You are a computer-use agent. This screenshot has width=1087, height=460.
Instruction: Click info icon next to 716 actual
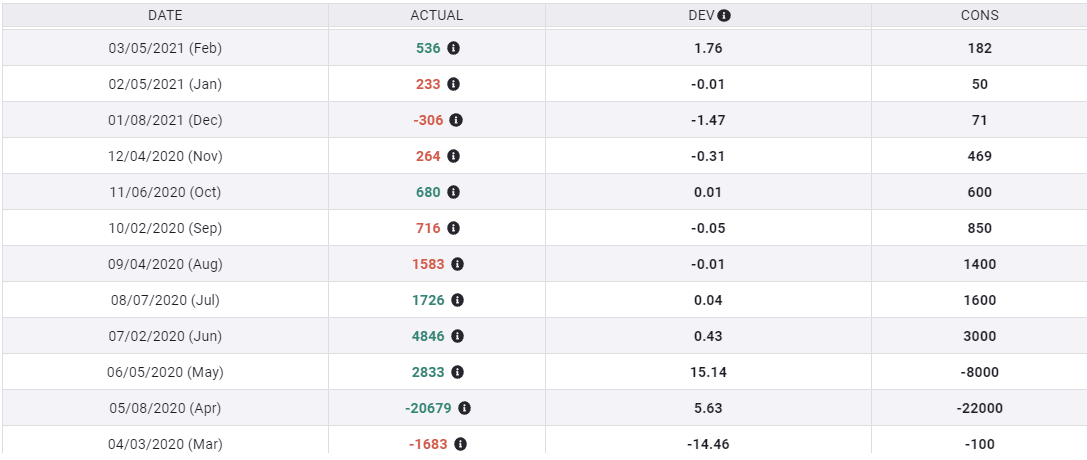point(453,228)
